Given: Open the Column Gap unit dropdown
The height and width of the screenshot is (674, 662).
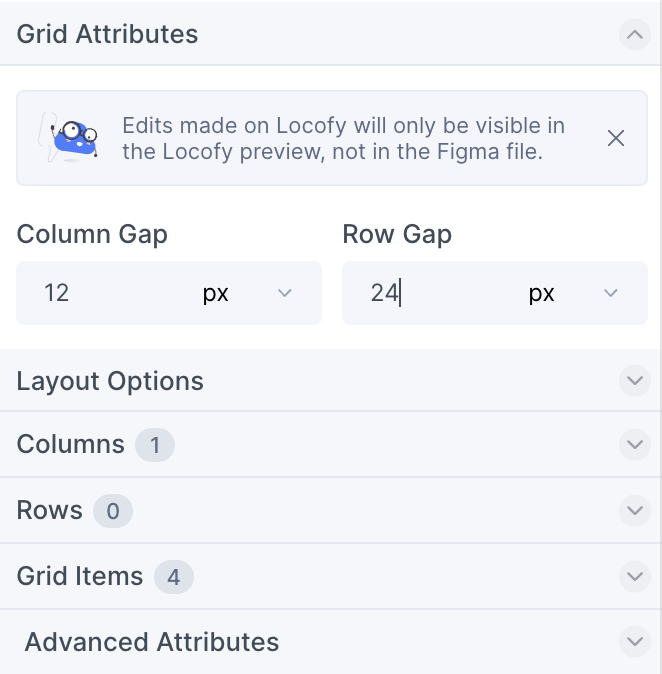Looking at the screenshot, I should pos(285,293).
